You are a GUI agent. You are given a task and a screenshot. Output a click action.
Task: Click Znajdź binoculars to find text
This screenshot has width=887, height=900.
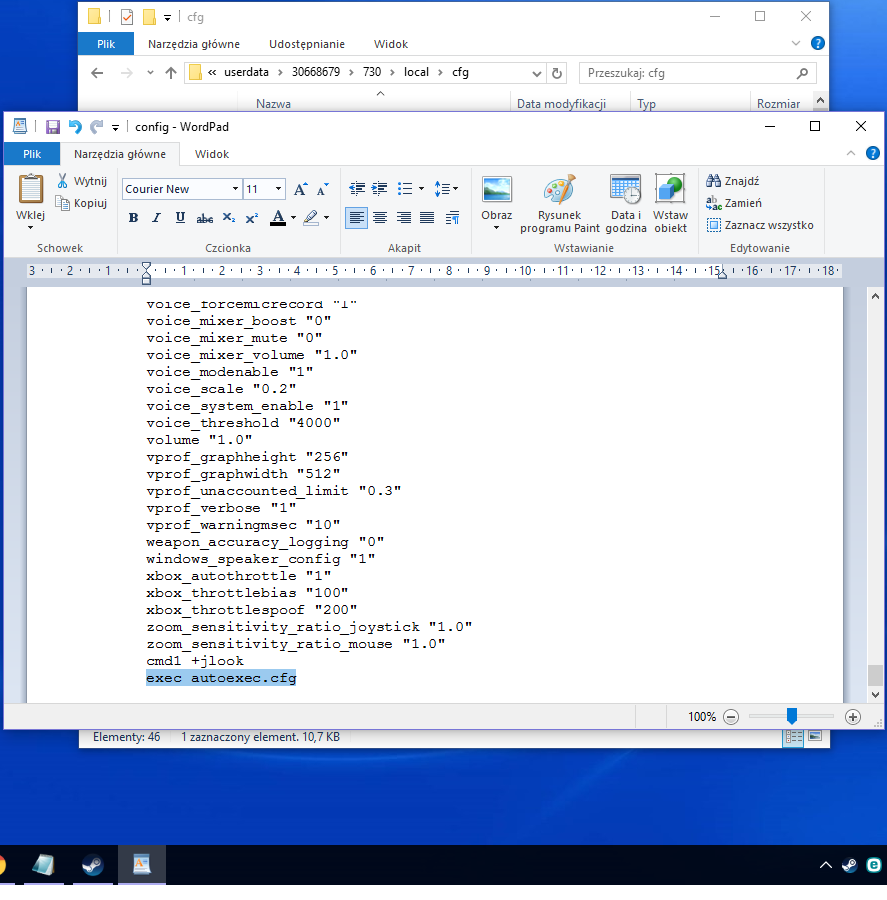click(733, 181)
